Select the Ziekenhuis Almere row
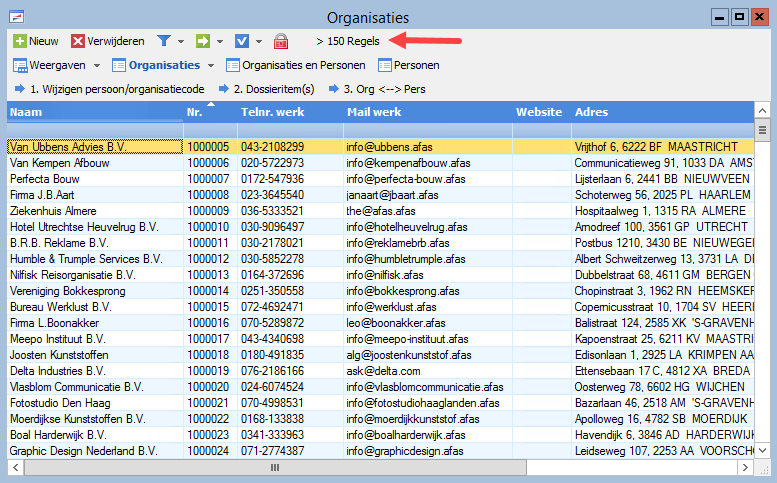 tap(381, 211)
